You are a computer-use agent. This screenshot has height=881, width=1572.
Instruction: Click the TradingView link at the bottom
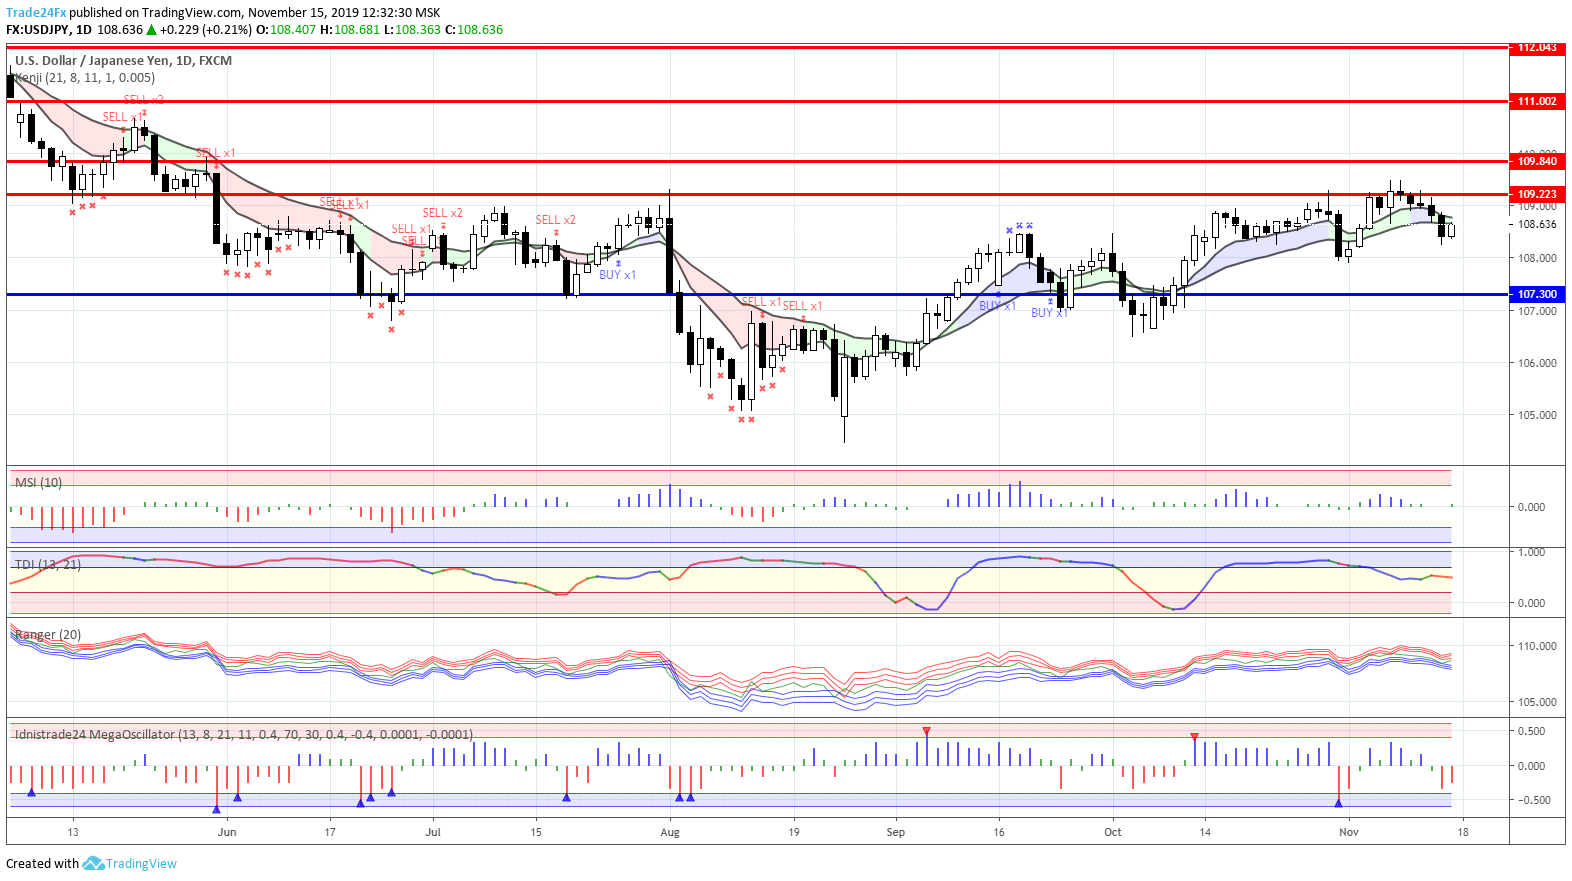(x=141, y=864)
